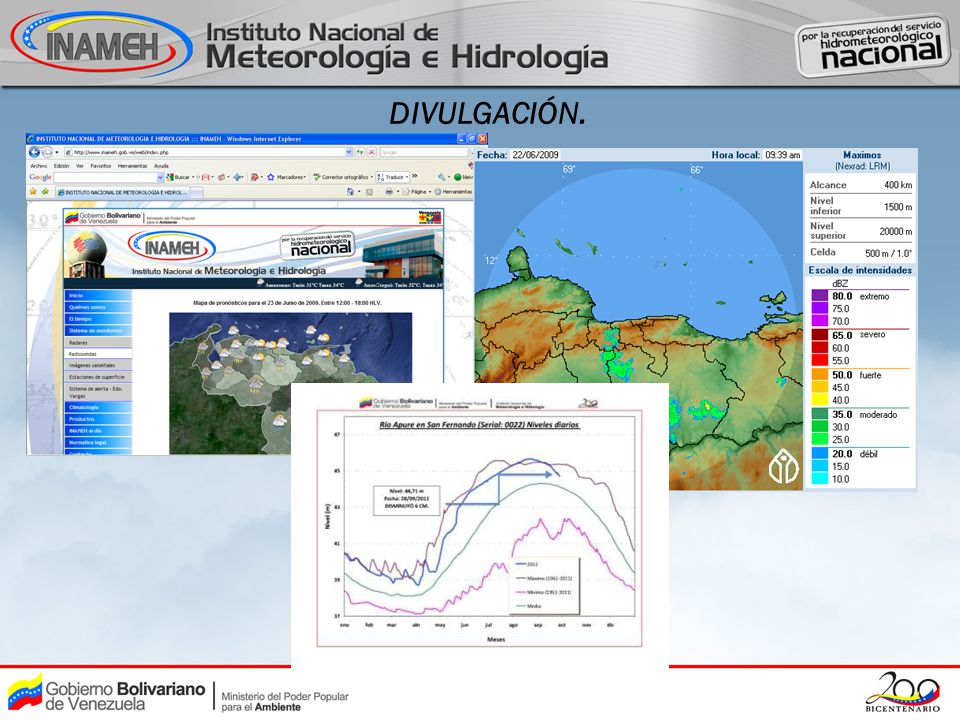Click the new tab button beside the INSTITUTO tab

(198, 192)
